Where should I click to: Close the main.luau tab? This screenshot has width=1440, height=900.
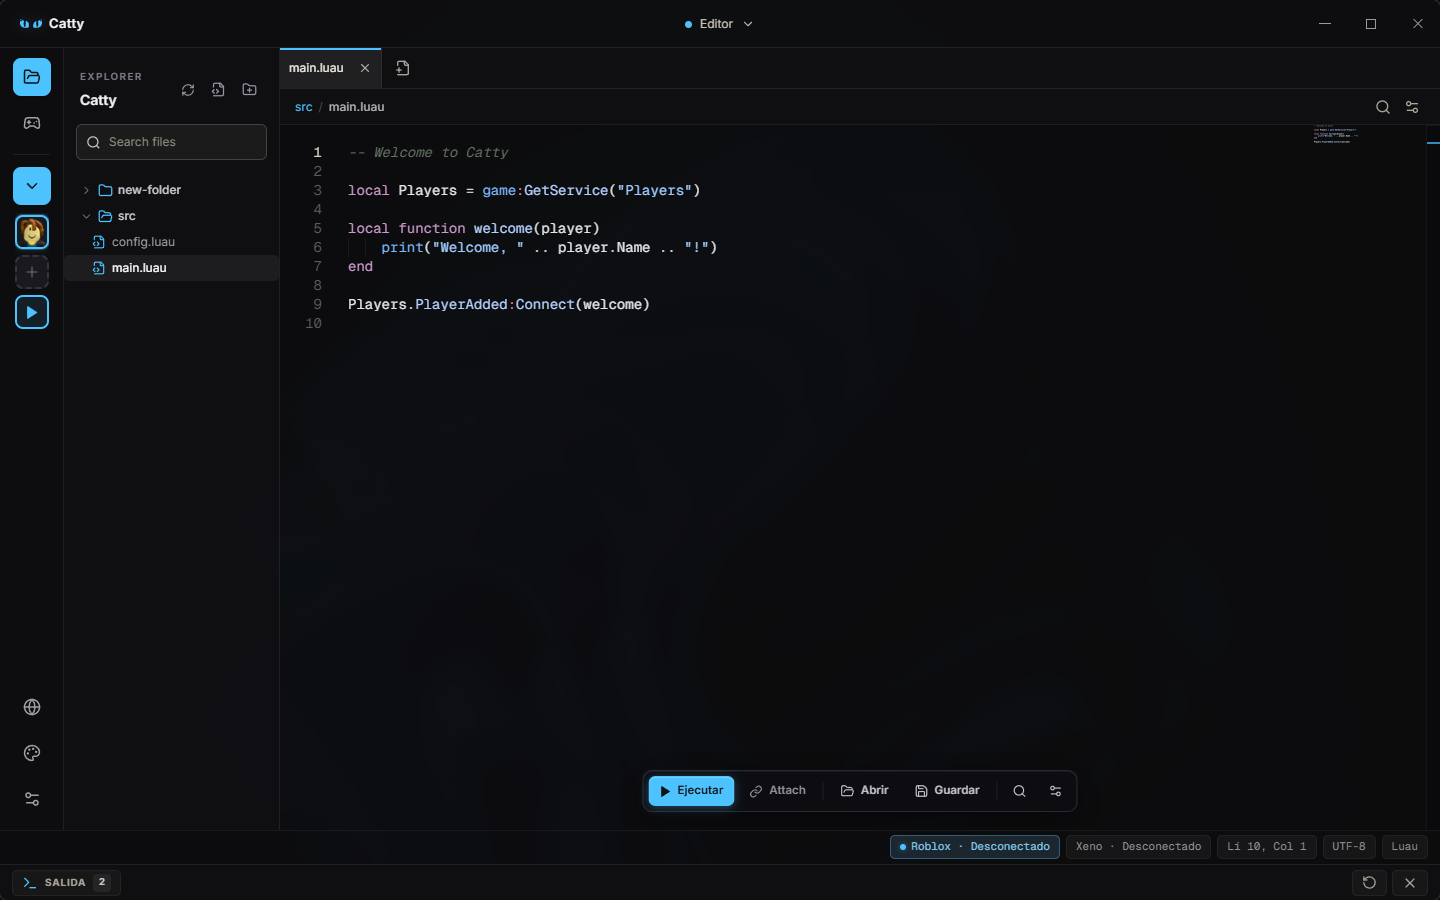click(x=365, y=68)
